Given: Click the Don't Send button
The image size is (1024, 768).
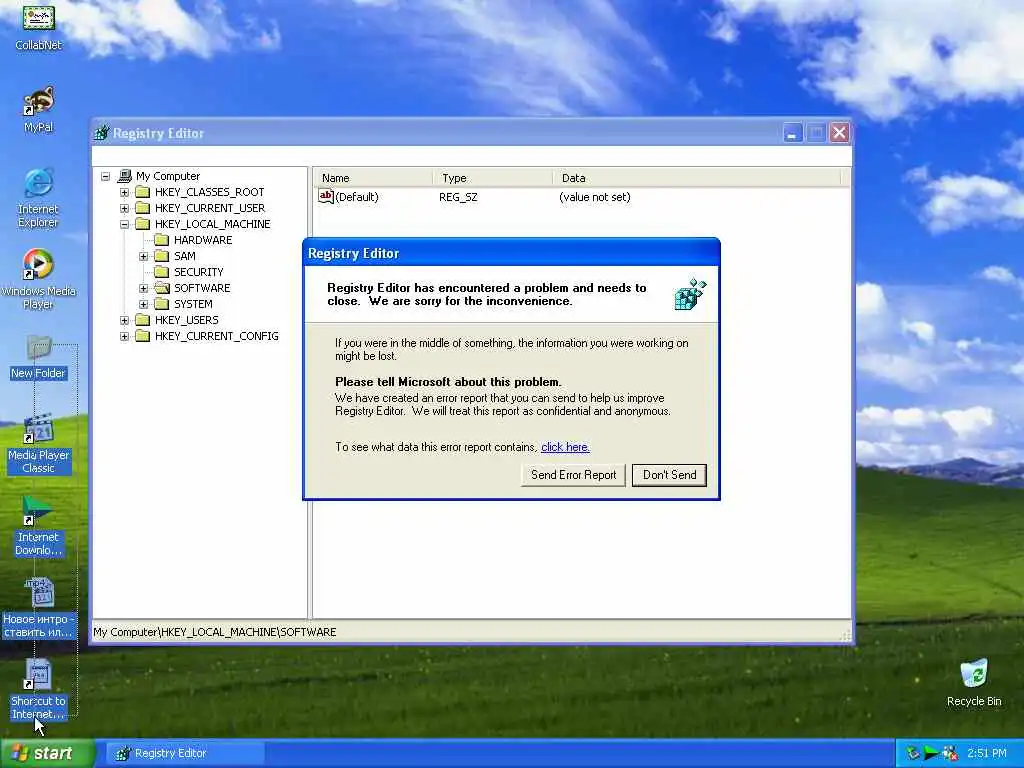Looking at the screenshot, I should (x=669, y=475).
